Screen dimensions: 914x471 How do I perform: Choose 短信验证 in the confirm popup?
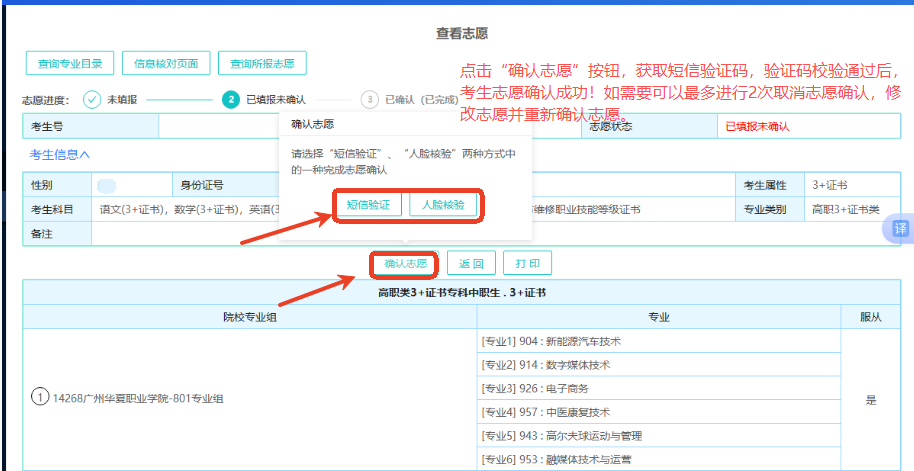(x=368, y=204)
